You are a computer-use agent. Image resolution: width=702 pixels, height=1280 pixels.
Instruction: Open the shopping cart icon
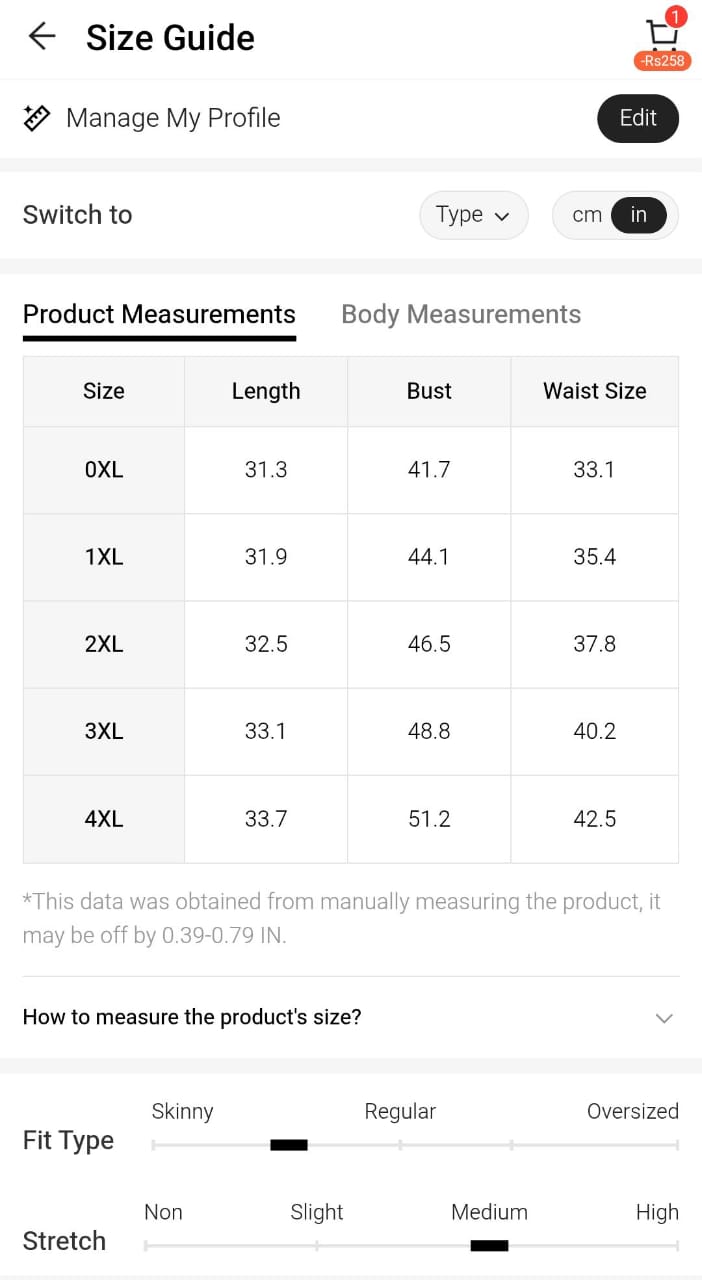661,36
